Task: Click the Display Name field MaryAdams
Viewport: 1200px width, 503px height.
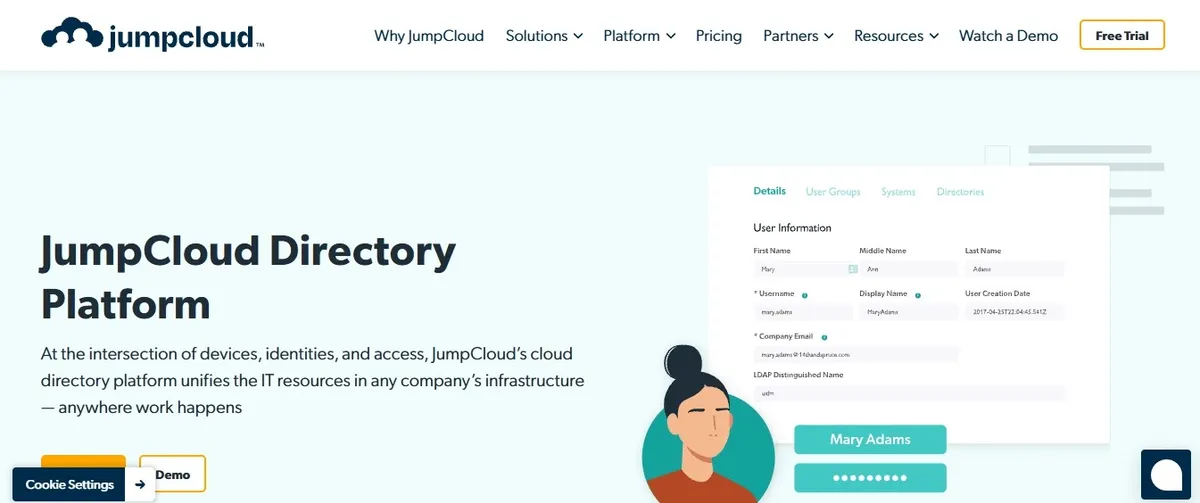Action: click(x=908, y=312)
